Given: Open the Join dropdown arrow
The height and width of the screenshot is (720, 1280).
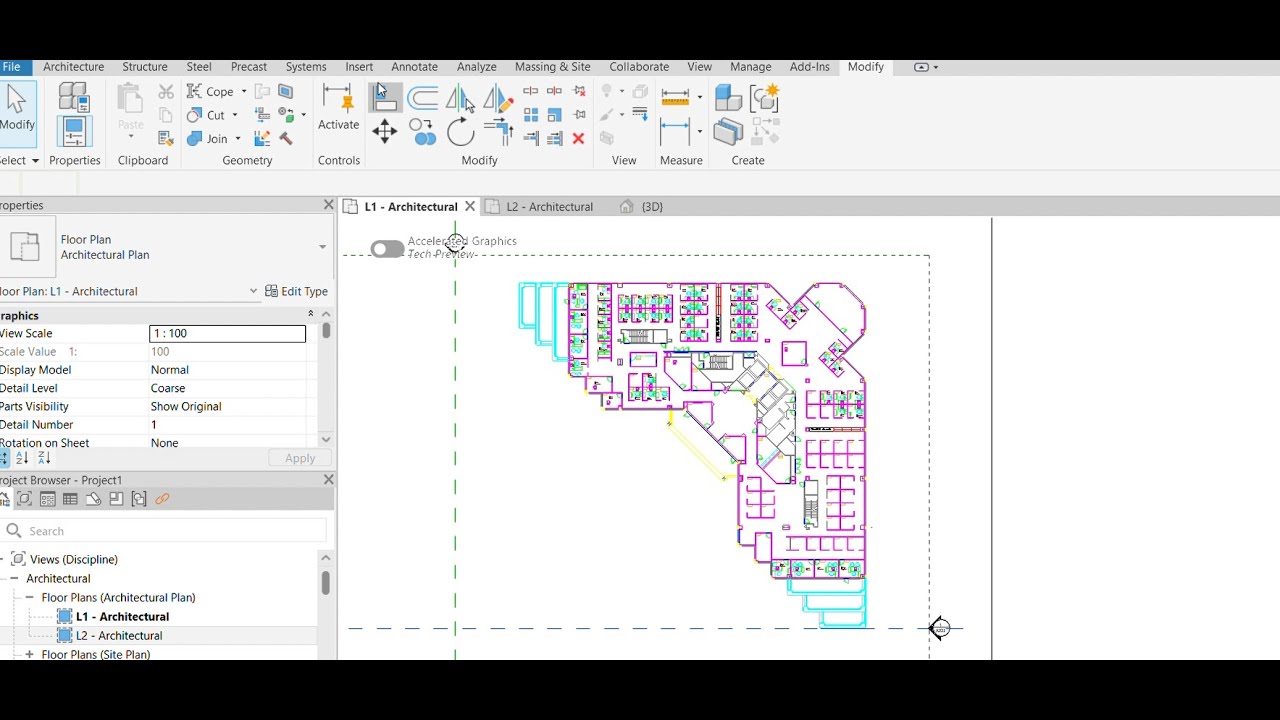Looking at the screenshot, I should [237, 138].
